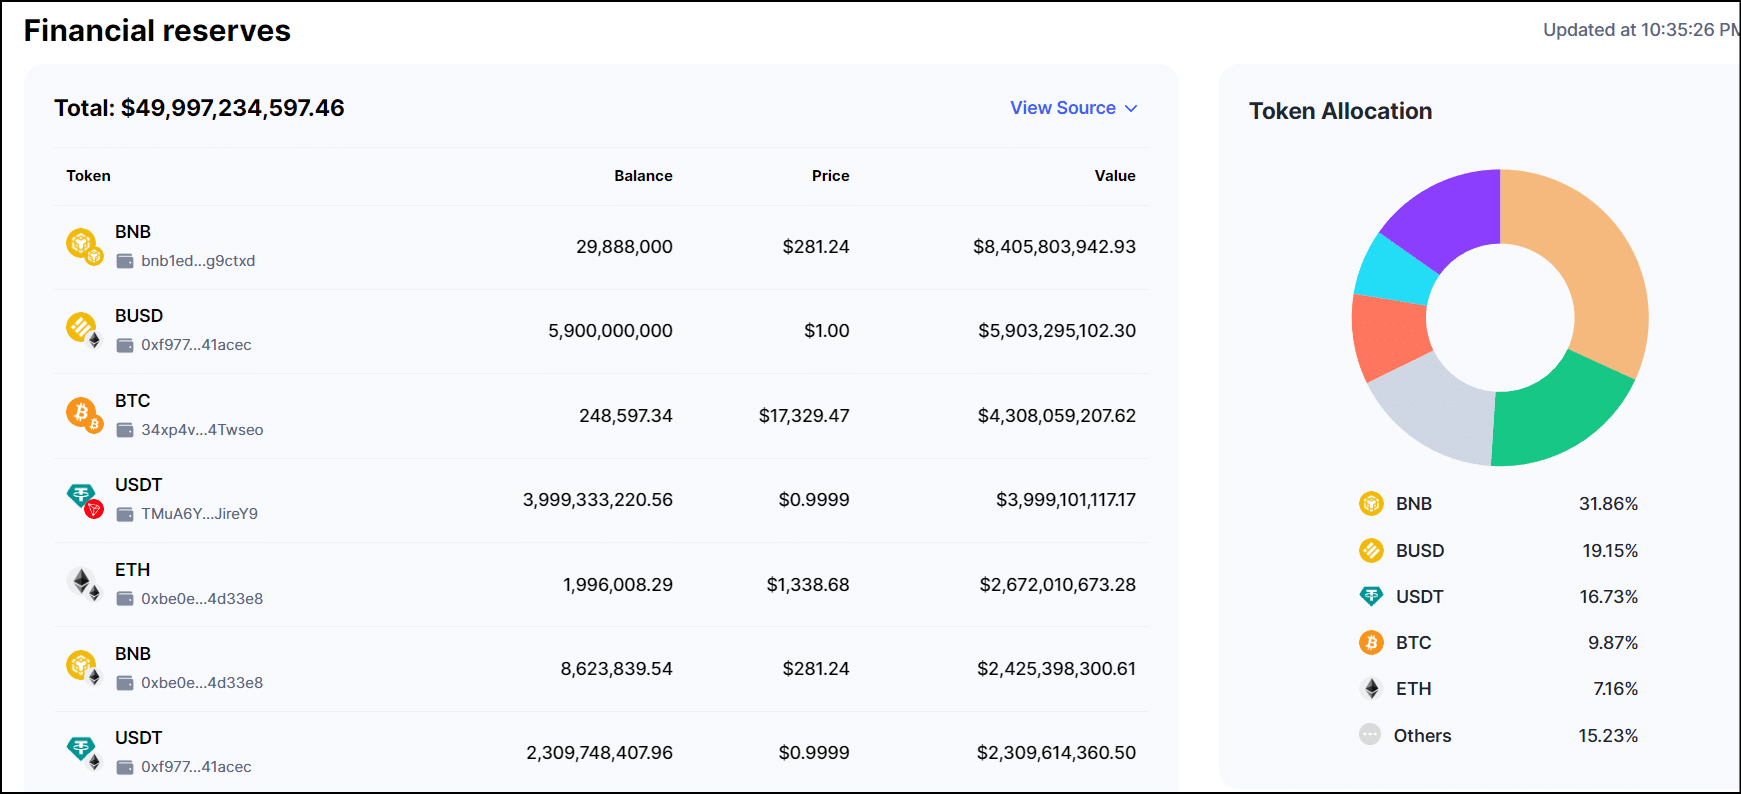Click the ETH legend icon in Token Allocation

pos(1371,688)
